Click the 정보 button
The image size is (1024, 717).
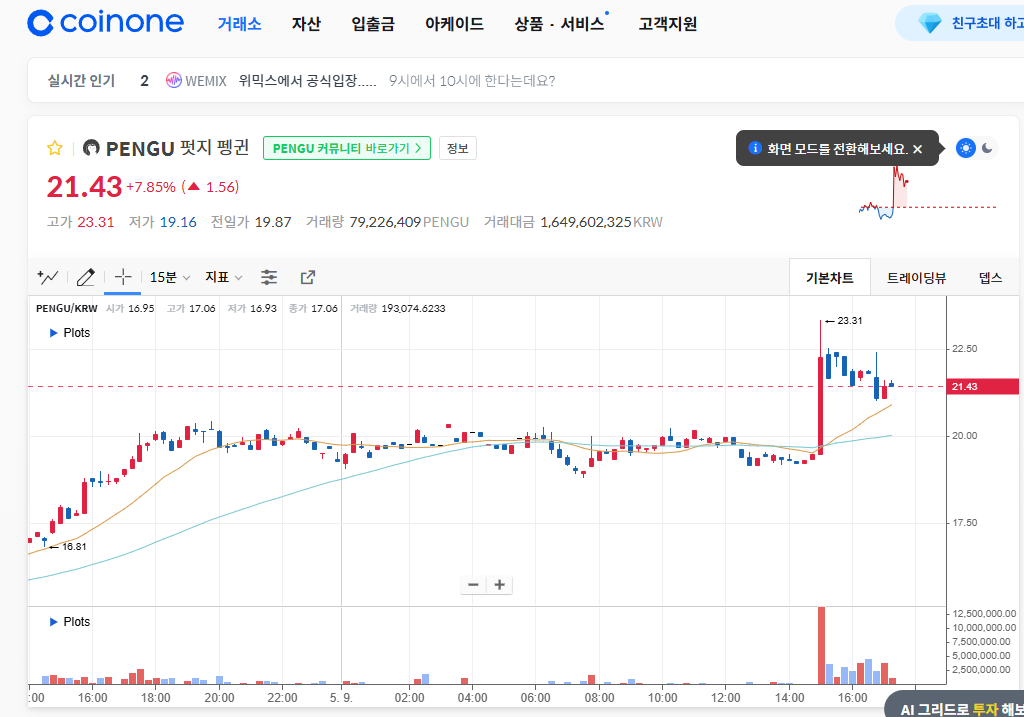[458, 148]
